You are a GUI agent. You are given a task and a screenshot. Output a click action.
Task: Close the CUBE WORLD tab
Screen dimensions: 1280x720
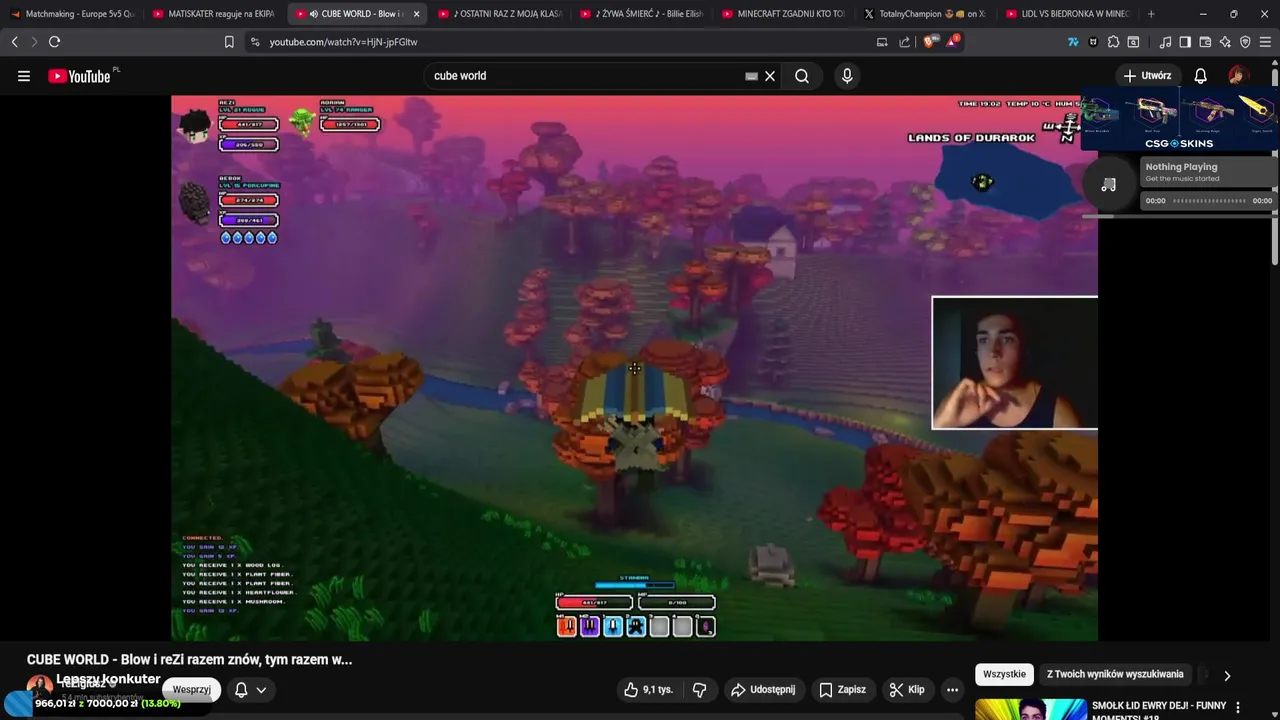tap(416, 14)
